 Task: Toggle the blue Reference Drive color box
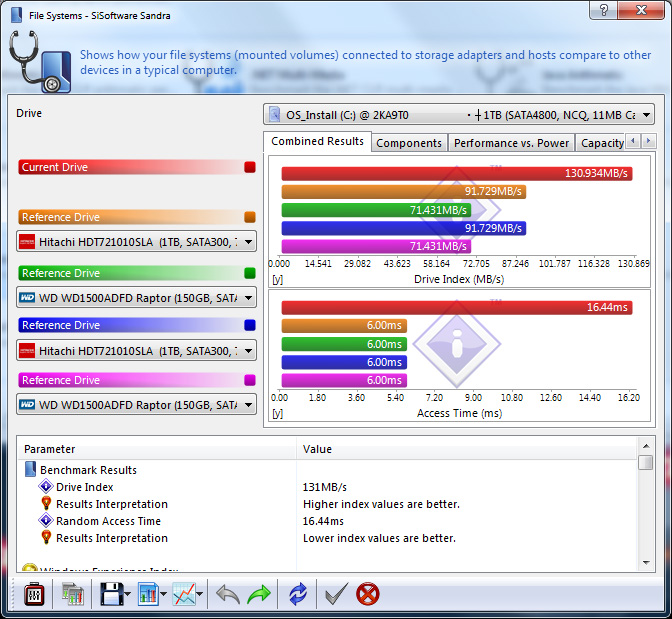(x=250, y=325)
